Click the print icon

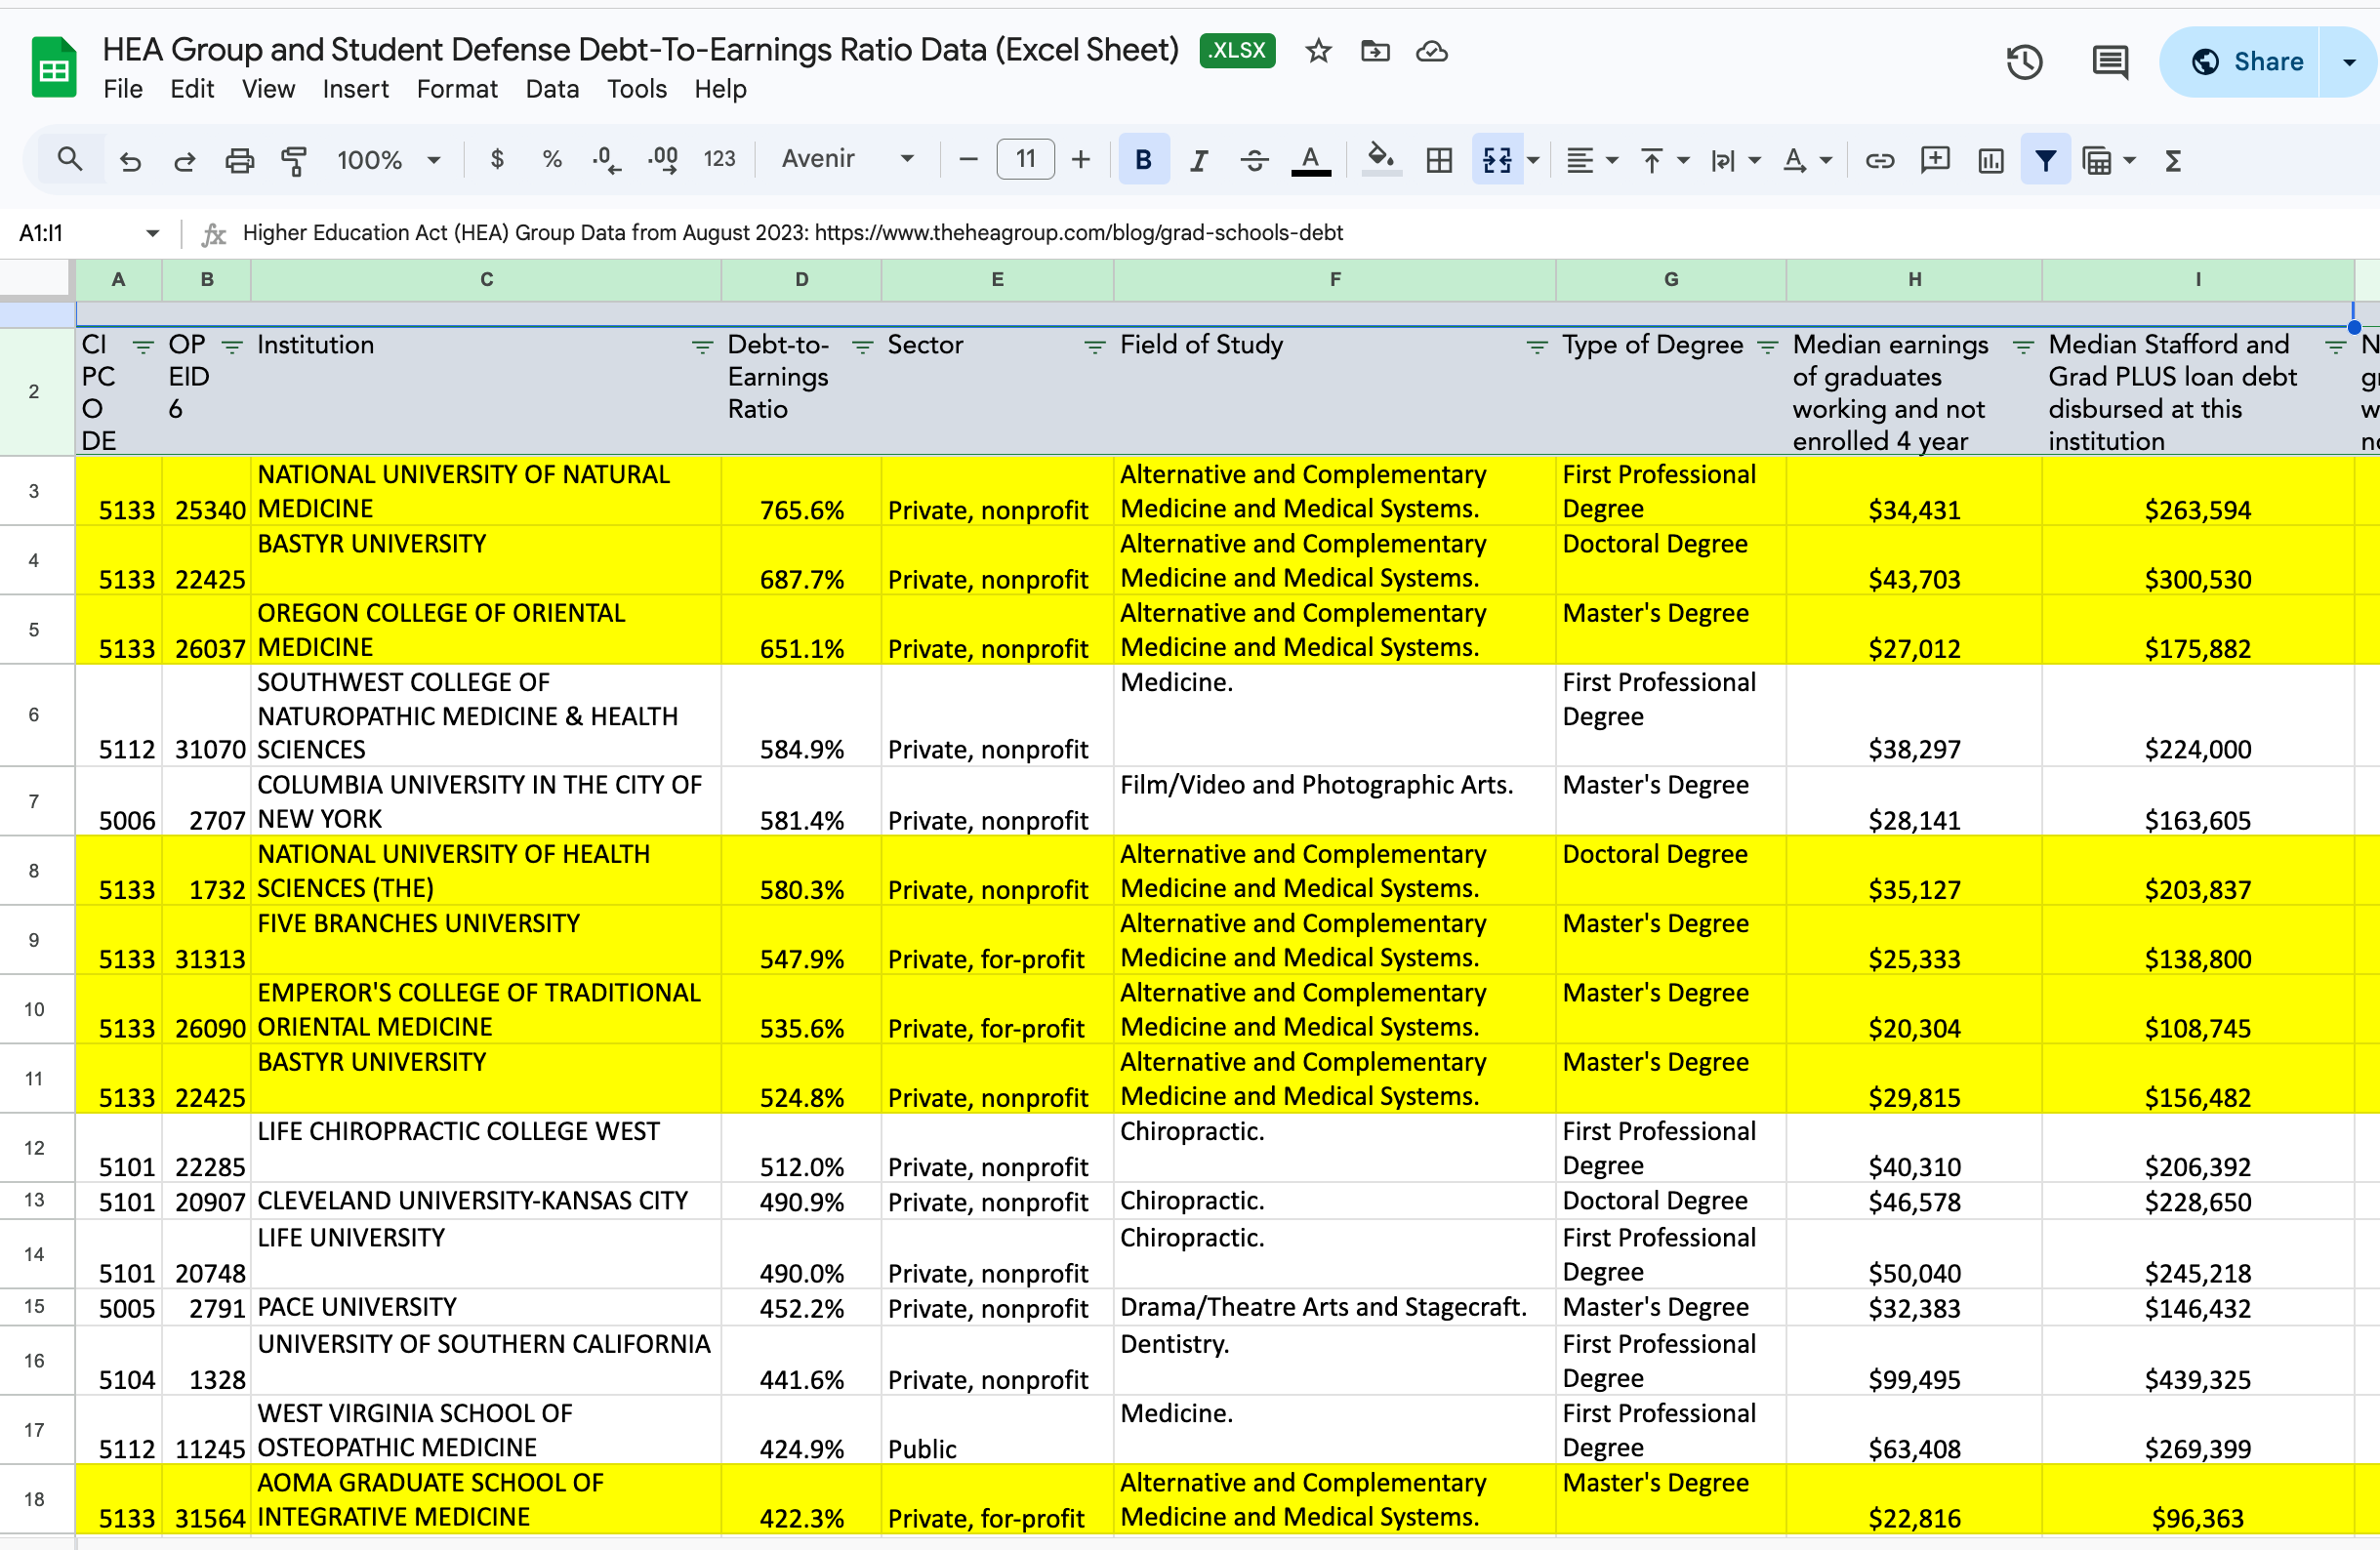pyautogui.click(x=239, y=160)
